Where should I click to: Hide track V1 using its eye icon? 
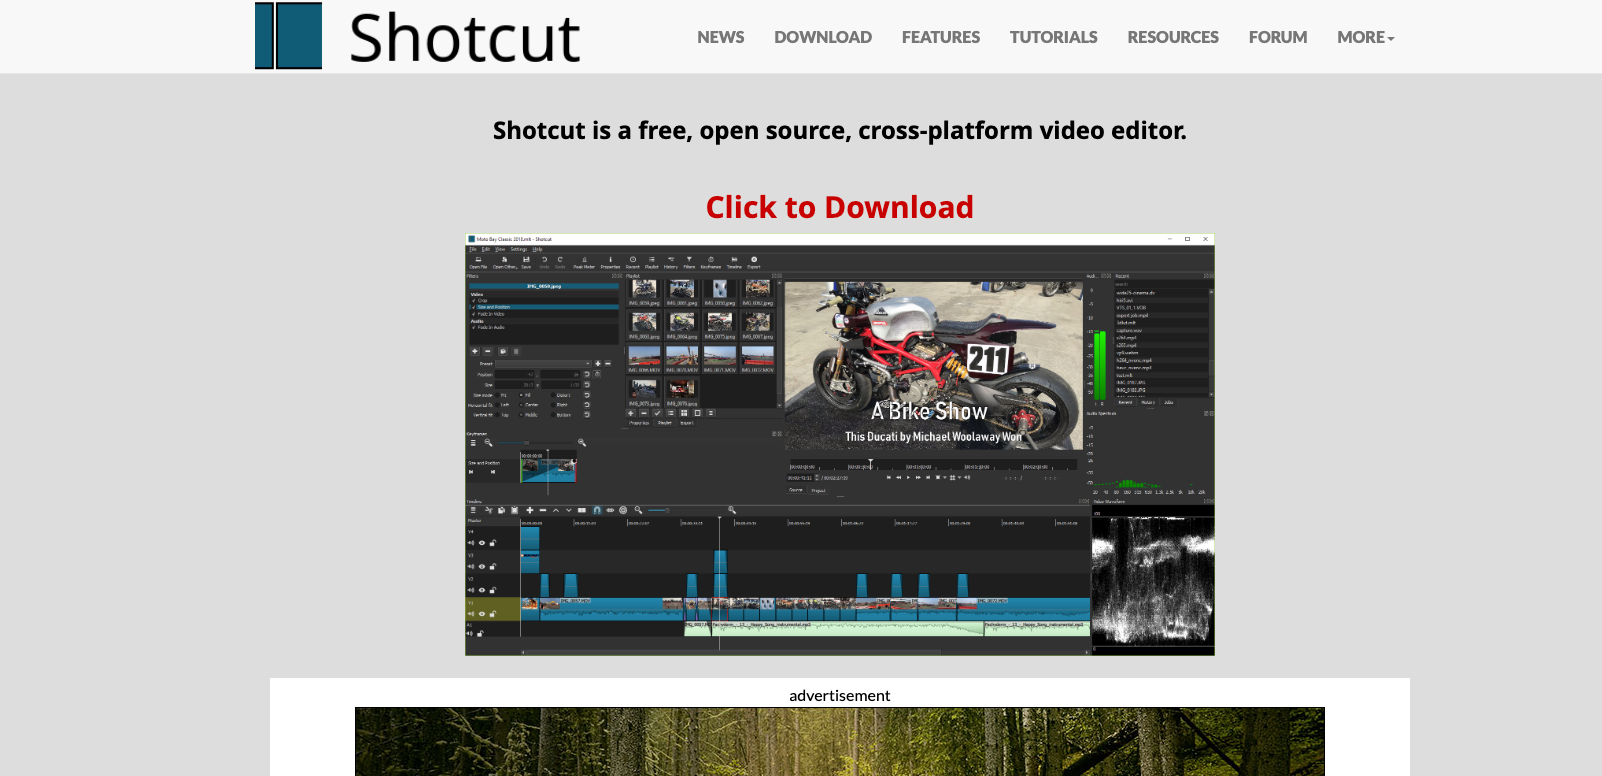[482, 614]
